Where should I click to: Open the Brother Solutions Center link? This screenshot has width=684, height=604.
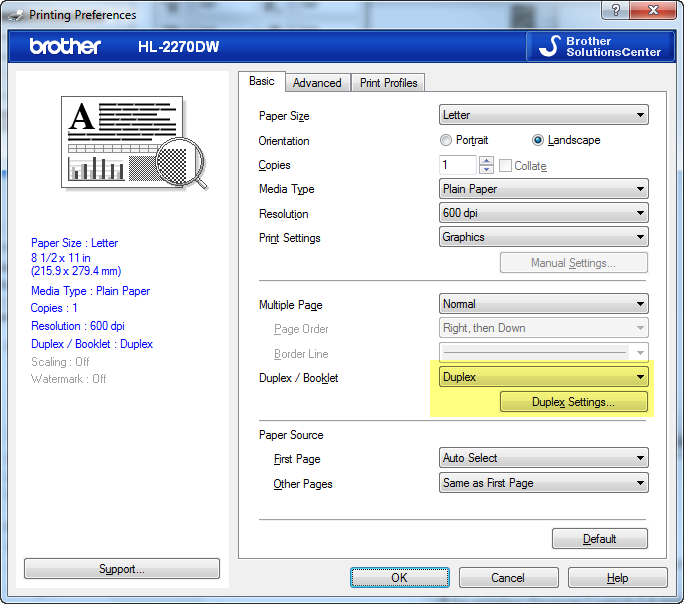(599, 46)
